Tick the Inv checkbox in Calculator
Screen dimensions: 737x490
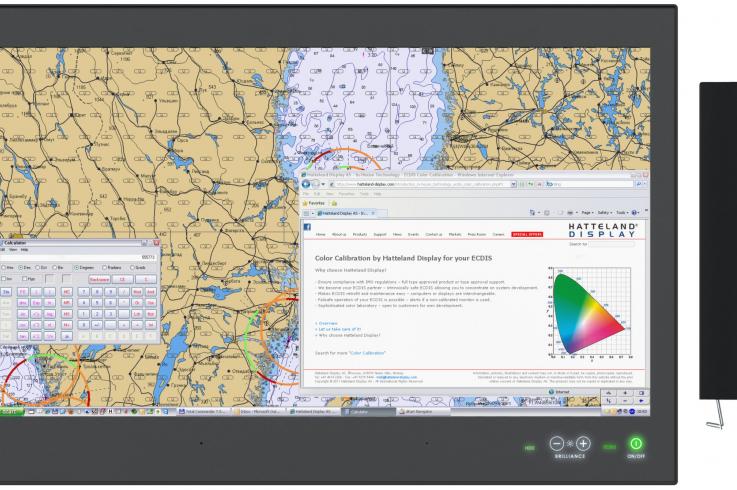coord(3,279)
